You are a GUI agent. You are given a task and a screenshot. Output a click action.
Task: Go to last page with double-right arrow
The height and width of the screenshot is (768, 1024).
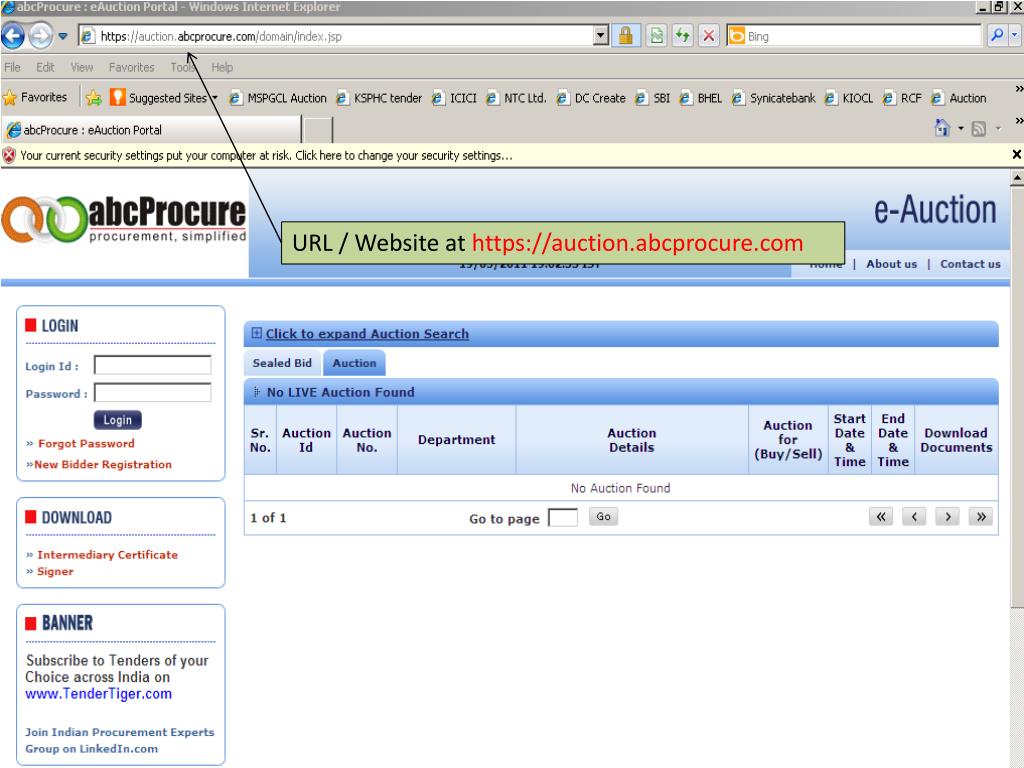981,517
